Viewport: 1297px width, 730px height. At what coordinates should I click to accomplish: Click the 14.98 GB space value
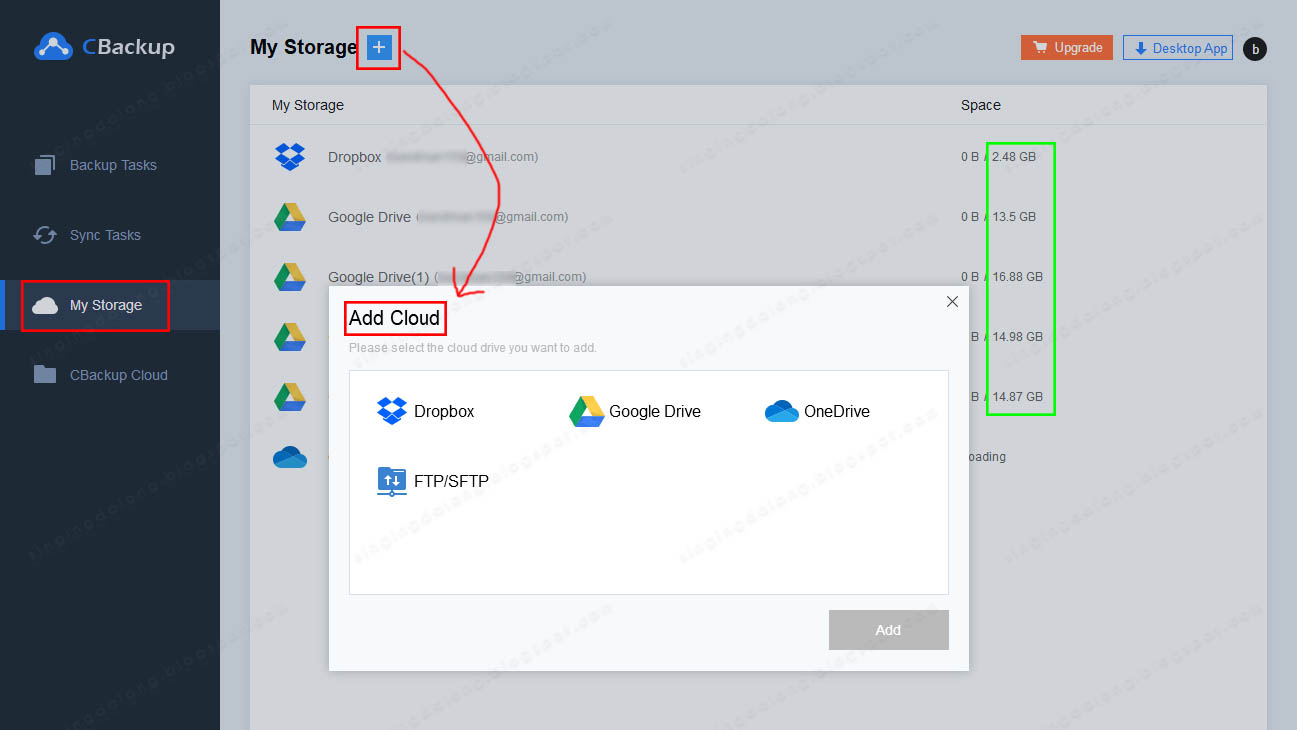coord(1018,337)
